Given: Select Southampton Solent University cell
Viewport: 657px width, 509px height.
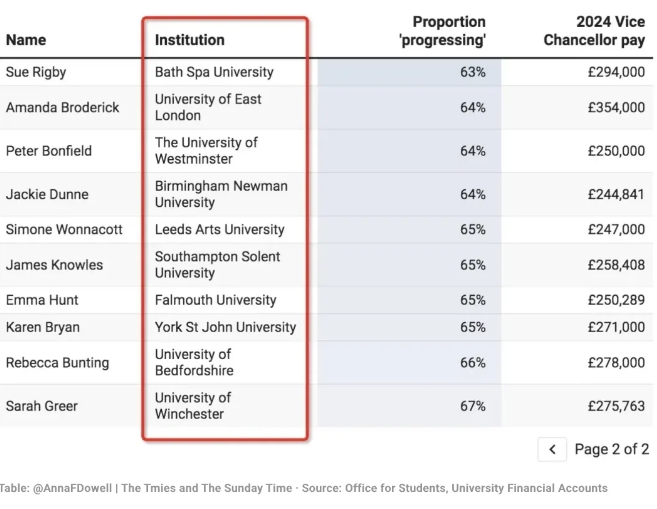Looking at the screenshot, I should click(x=217, y=265).
